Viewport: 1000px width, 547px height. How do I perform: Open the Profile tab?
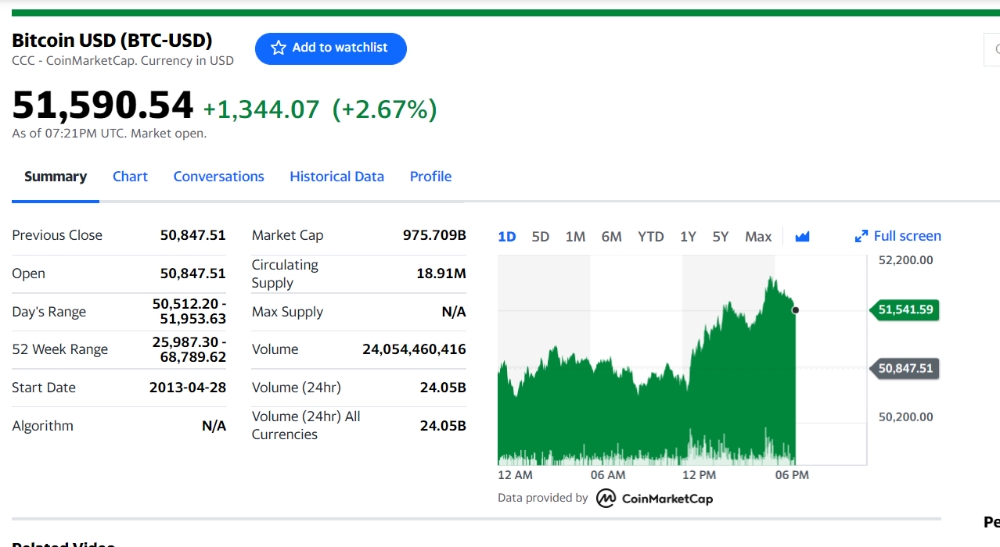tap(430, 177)
